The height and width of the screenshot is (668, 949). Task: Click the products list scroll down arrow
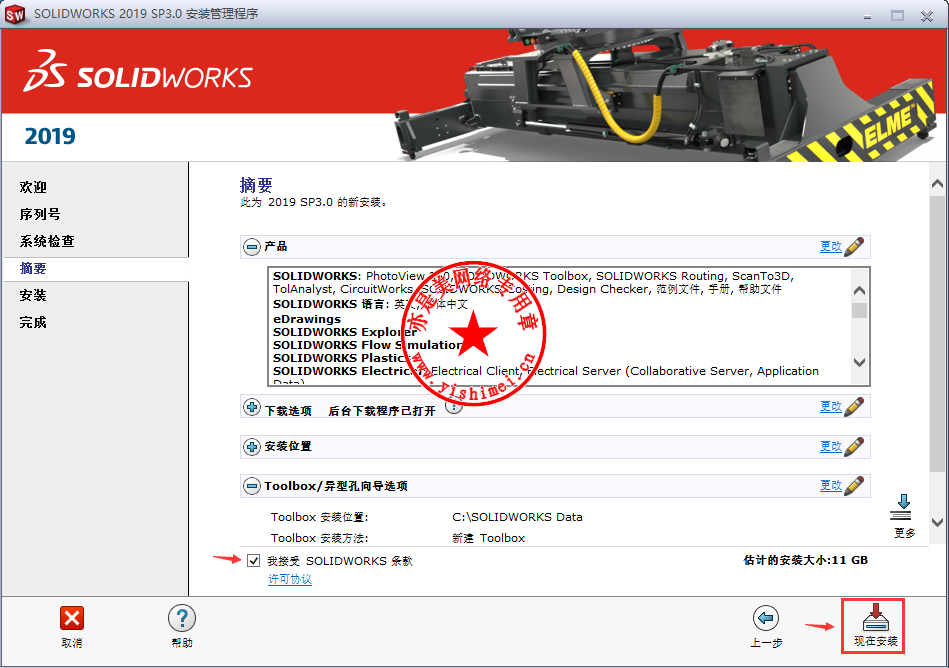(x=859, y=362)
